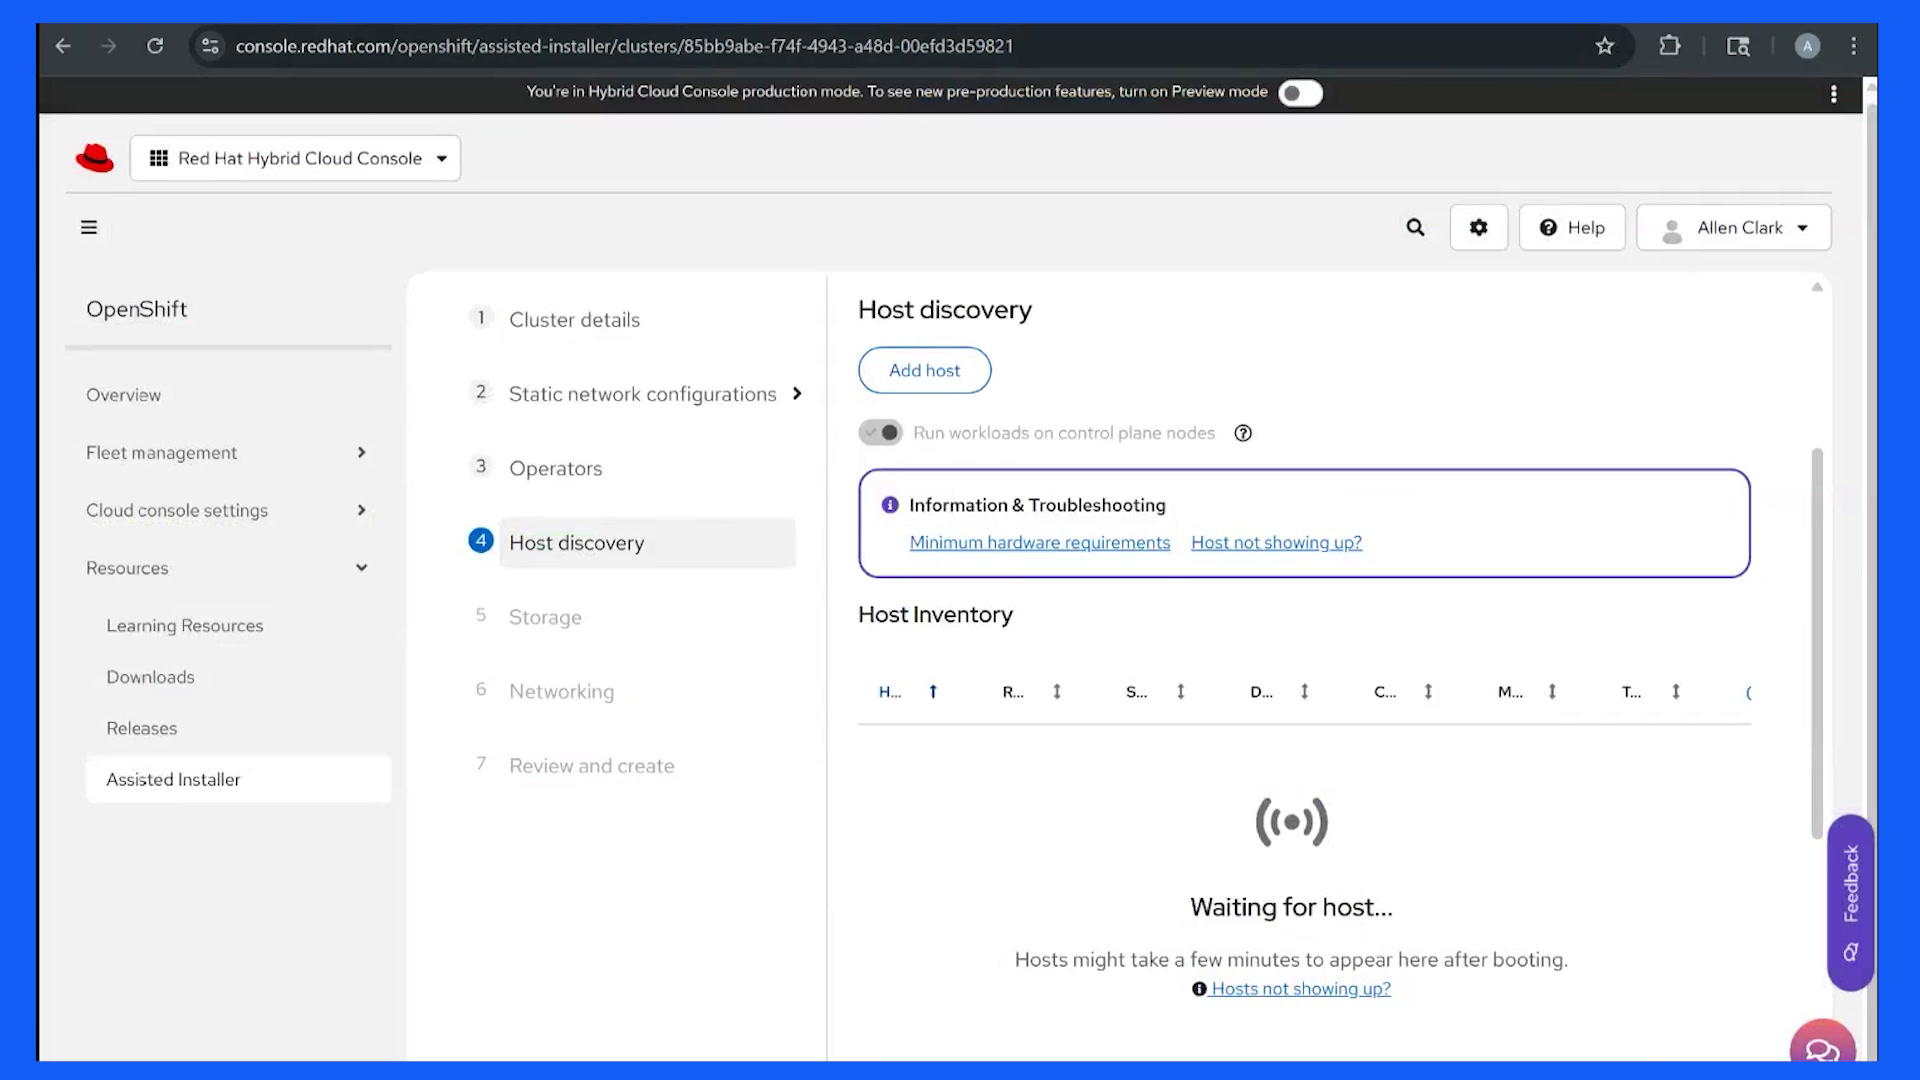The image size is (1920, 1080).
Task: Click the help question mark beside control plane toggle
Action: 1243,433
